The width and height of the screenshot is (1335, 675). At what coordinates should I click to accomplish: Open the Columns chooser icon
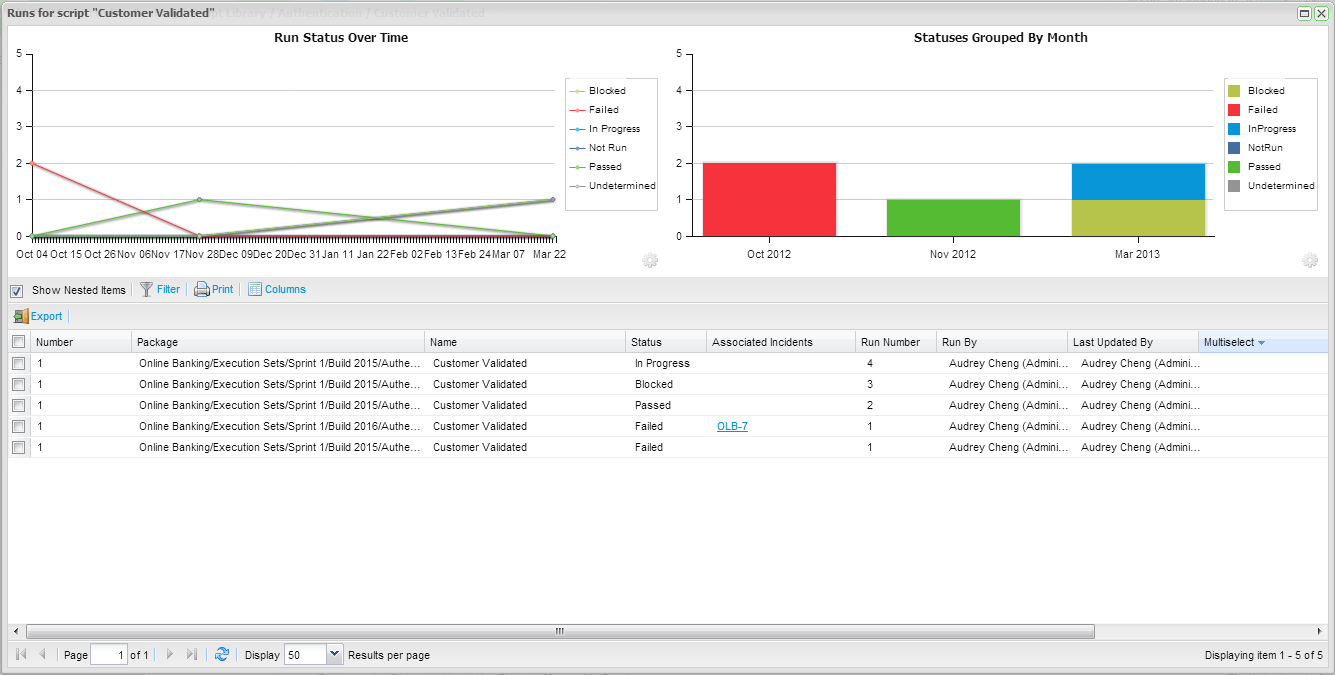pos(255,290)
